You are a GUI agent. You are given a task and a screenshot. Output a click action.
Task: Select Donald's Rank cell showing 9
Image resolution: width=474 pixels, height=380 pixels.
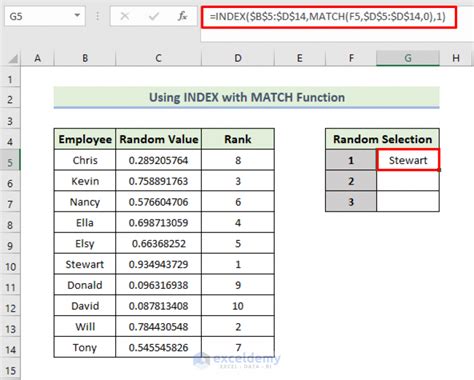pos(238,285)
